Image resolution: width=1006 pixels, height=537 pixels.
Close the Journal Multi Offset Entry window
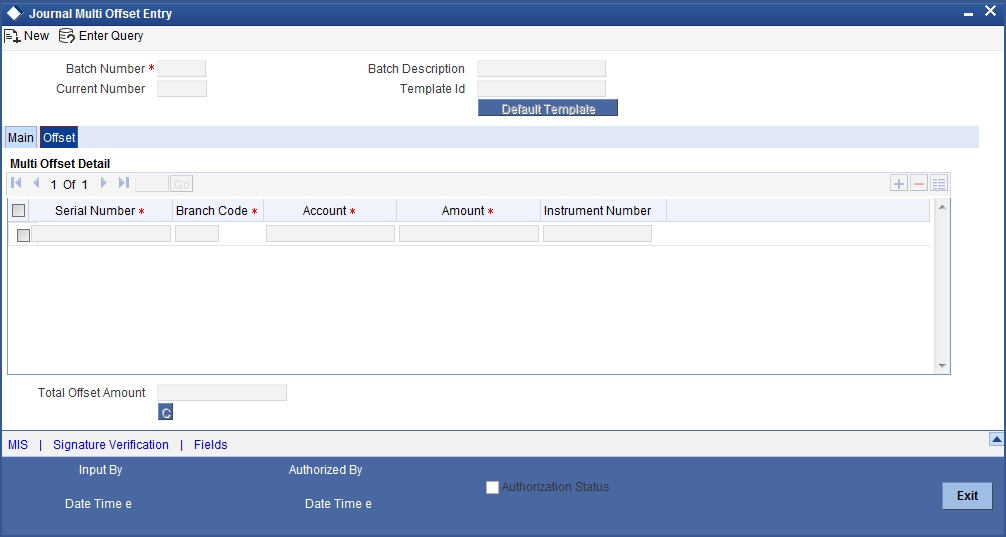click(x=990, y=12)
